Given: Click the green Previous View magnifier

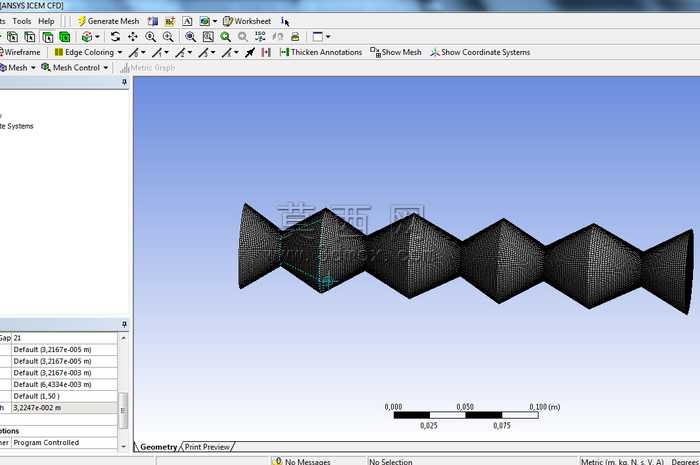Looking at the screenshot, I should 225,37.
